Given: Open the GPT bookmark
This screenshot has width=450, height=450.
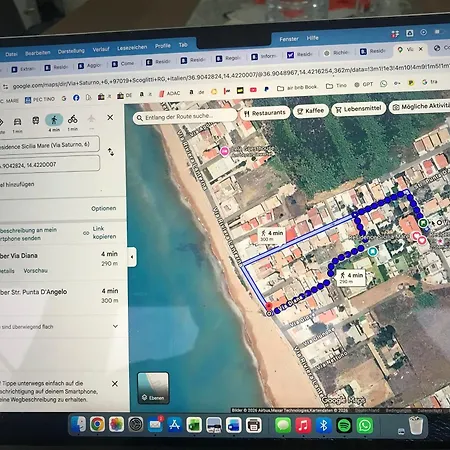Looking at the screenshot, I should 364,85.
